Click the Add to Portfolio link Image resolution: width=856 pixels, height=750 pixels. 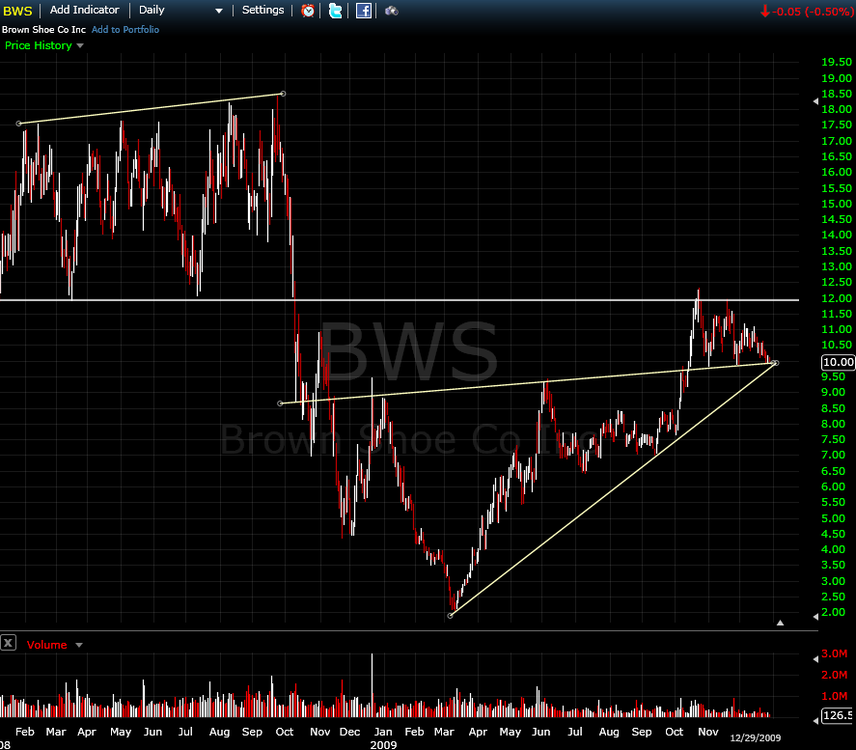click(x=125, y=29)
